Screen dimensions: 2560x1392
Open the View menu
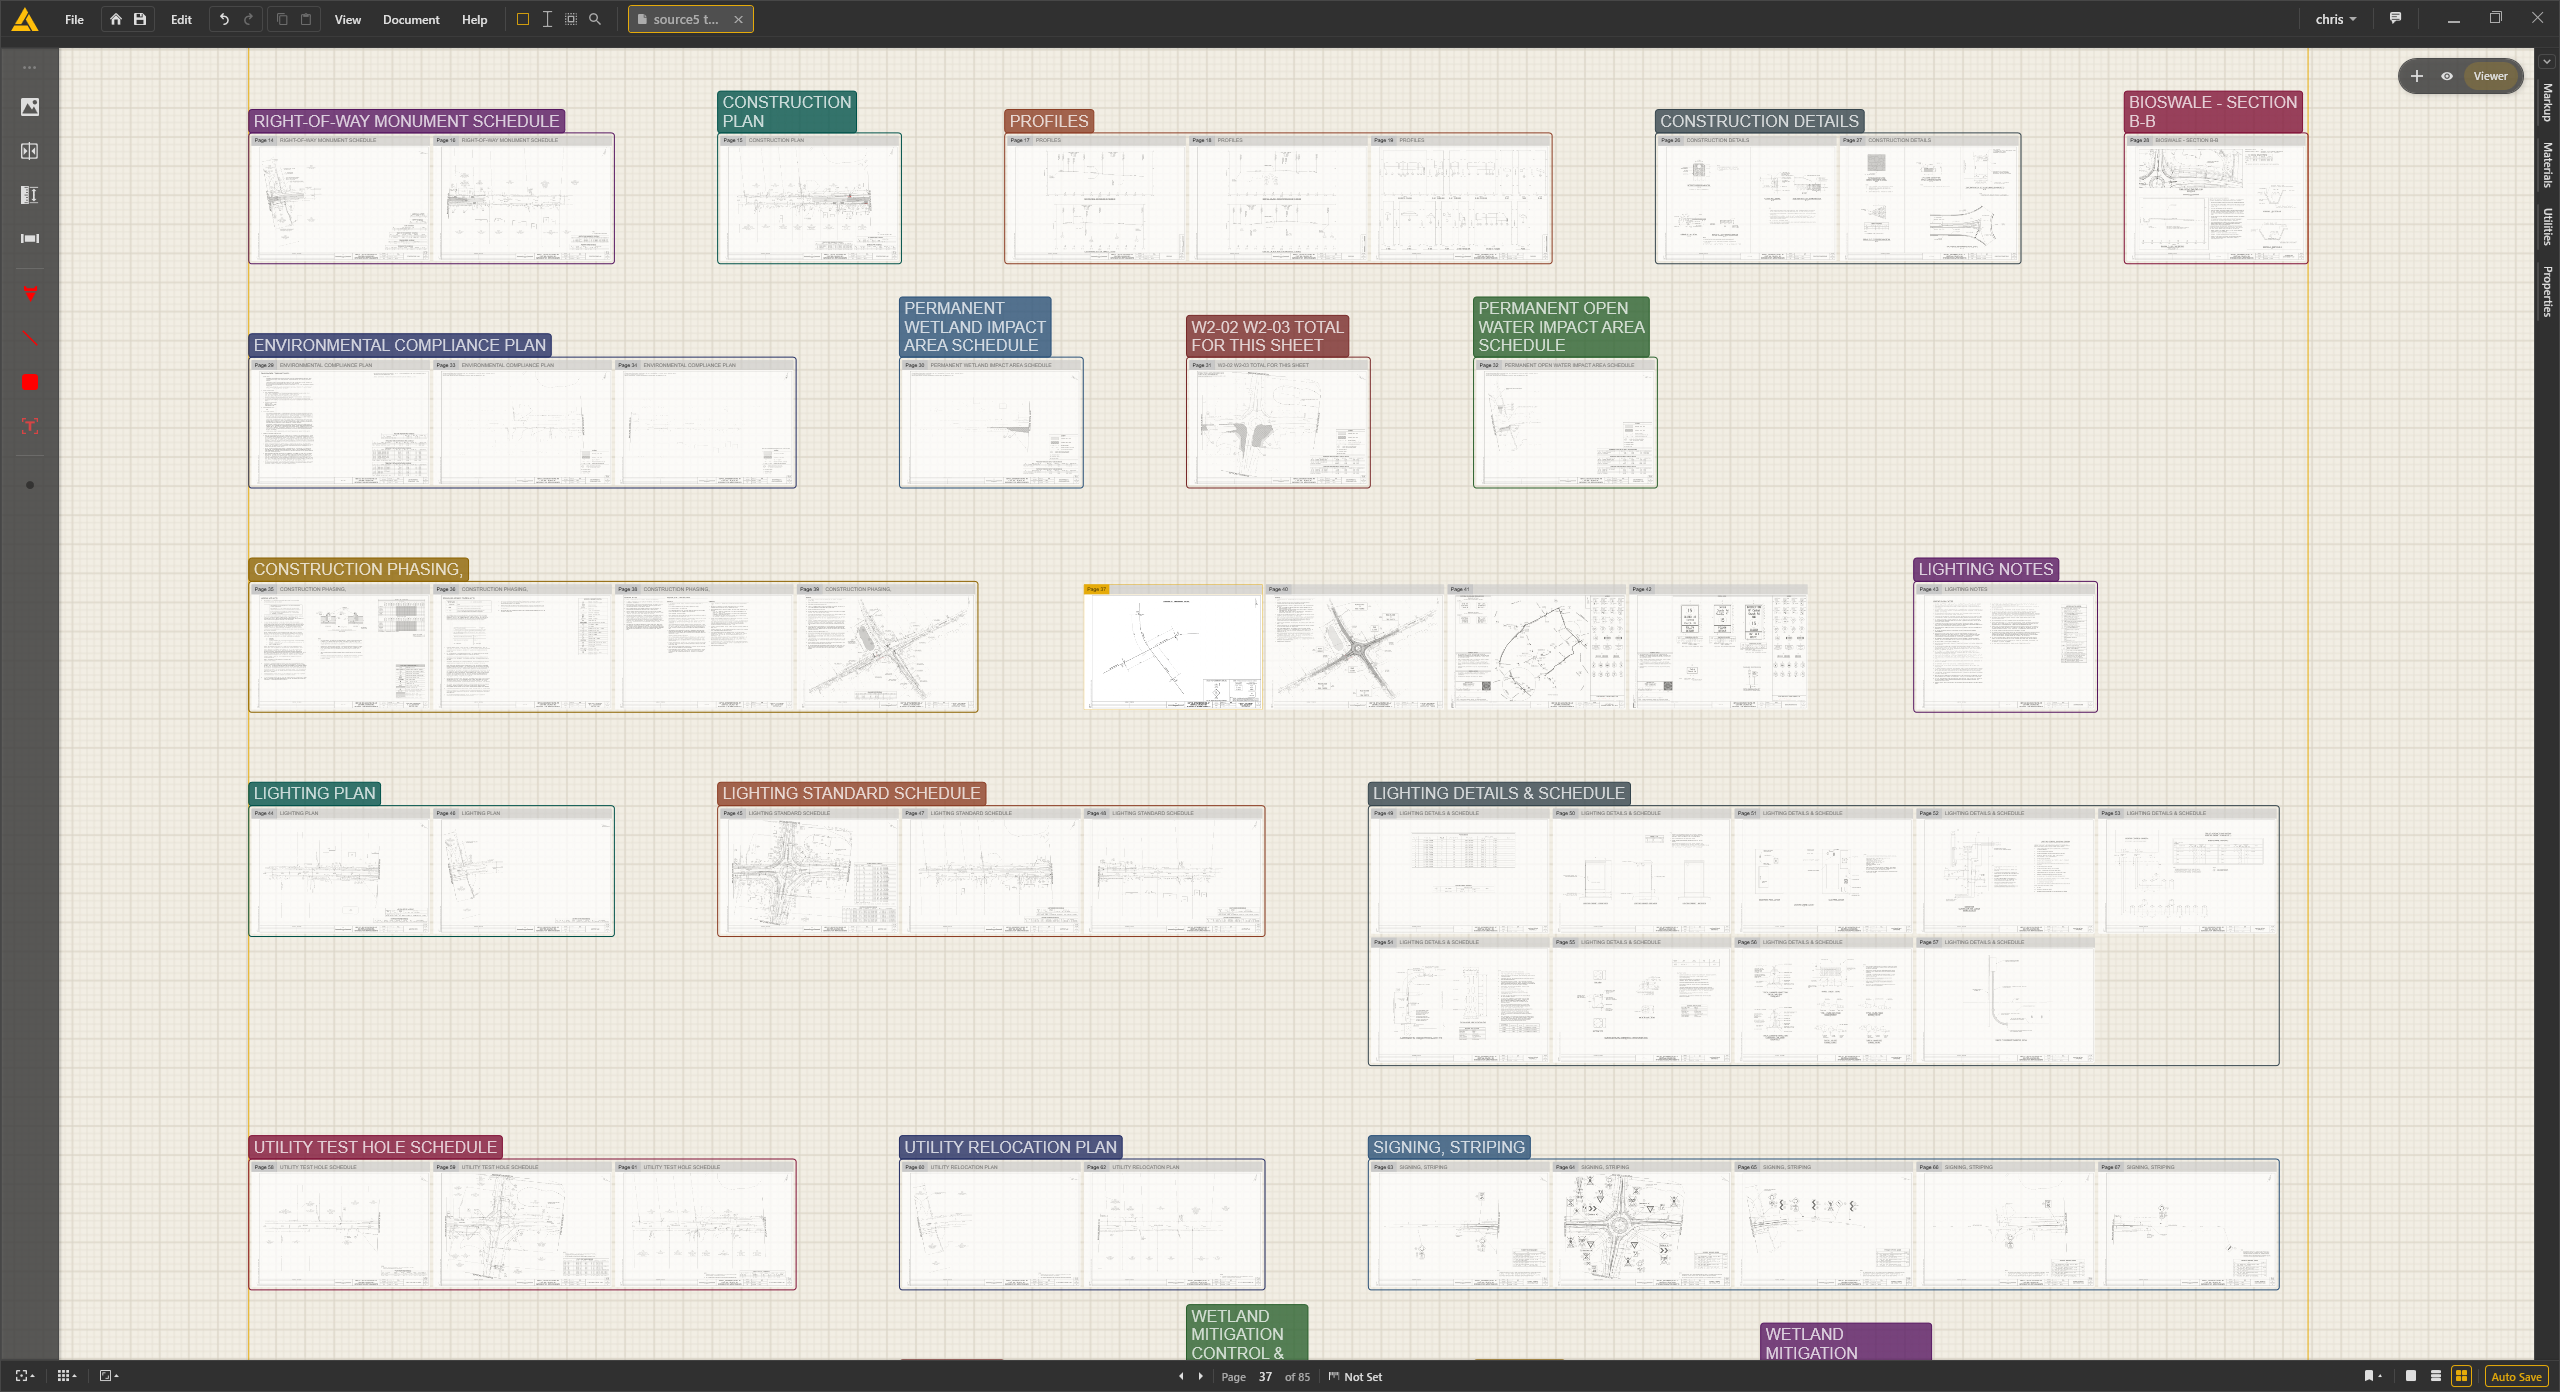348,19
